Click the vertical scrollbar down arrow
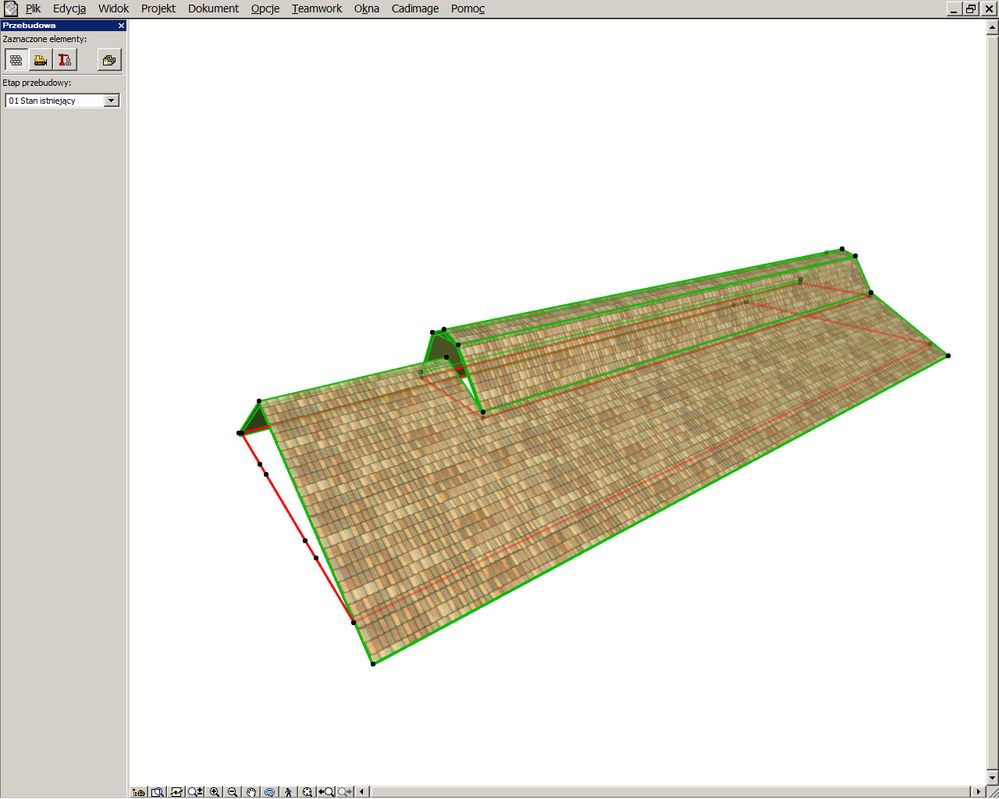The width and height of the screenshot is (999, 799). 993,779
